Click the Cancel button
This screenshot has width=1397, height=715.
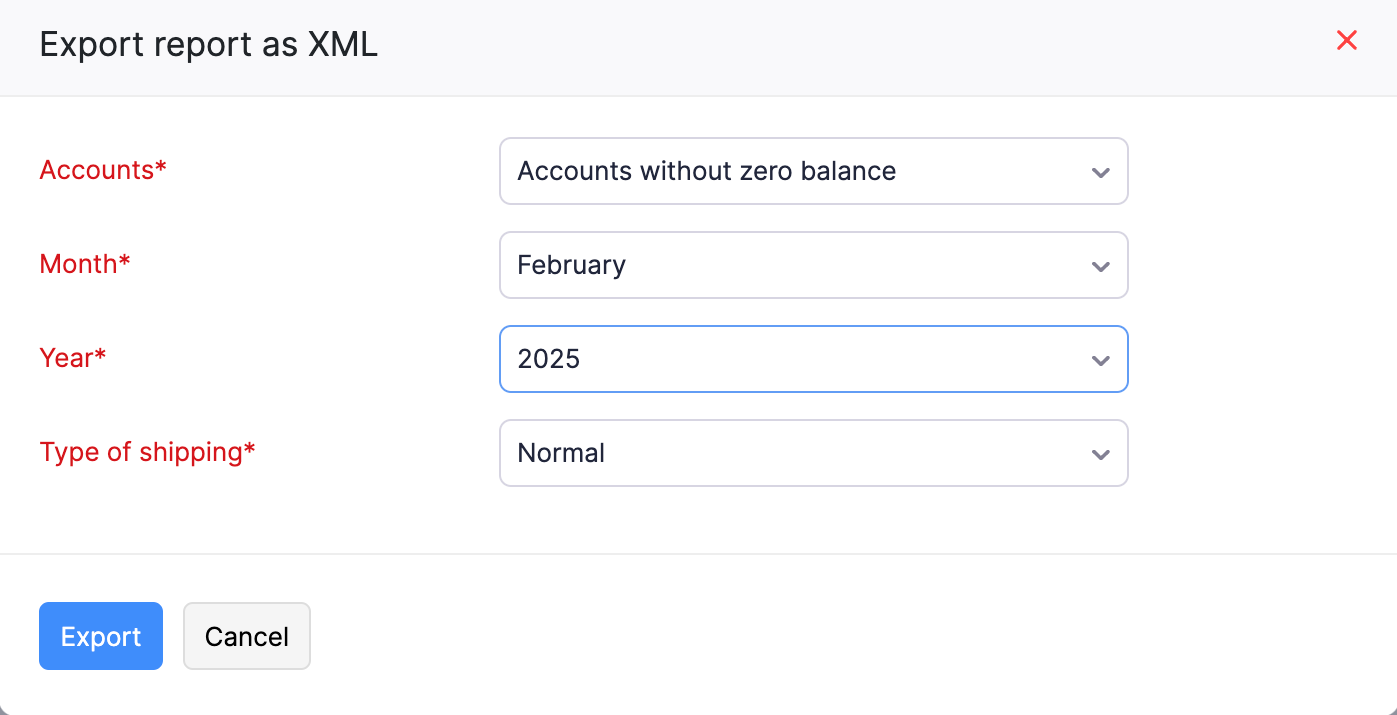pyautogui.click(x=246, y=636)
